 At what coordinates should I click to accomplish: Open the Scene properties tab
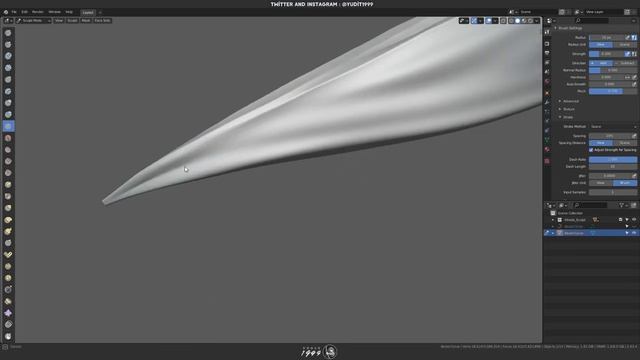click(547, 72)
